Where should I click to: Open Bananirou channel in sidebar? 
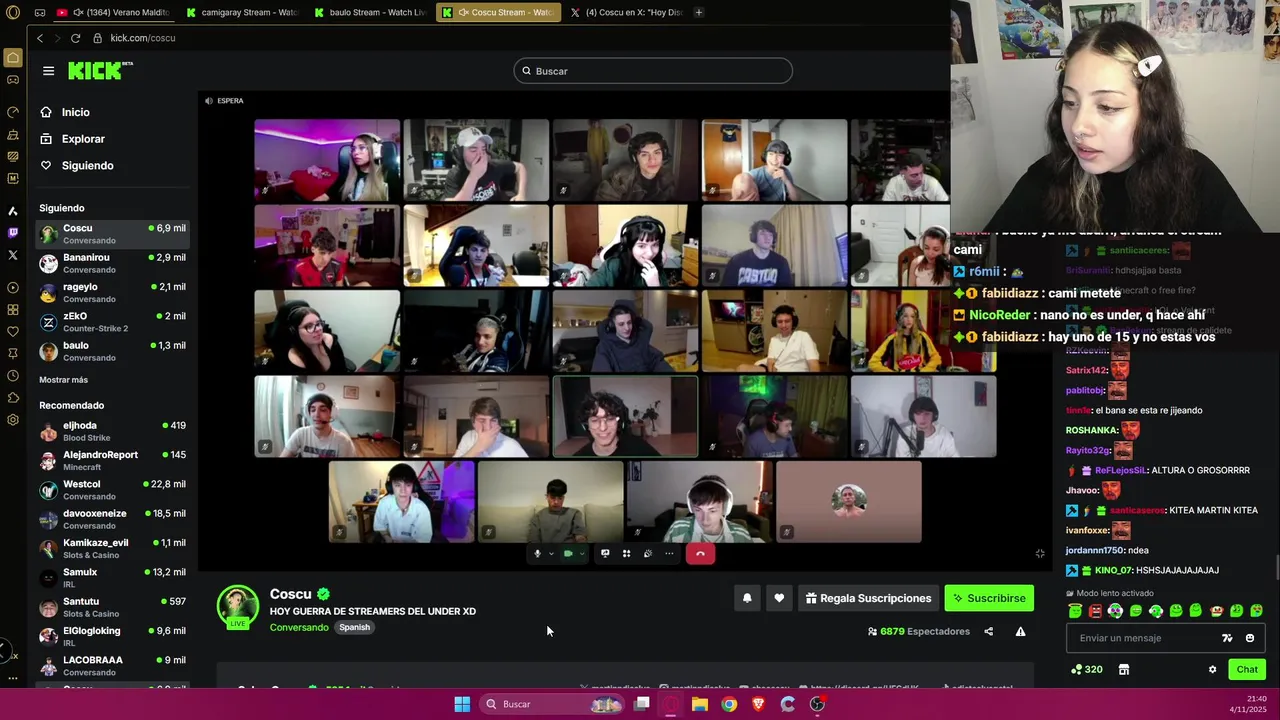pos(112,263)
